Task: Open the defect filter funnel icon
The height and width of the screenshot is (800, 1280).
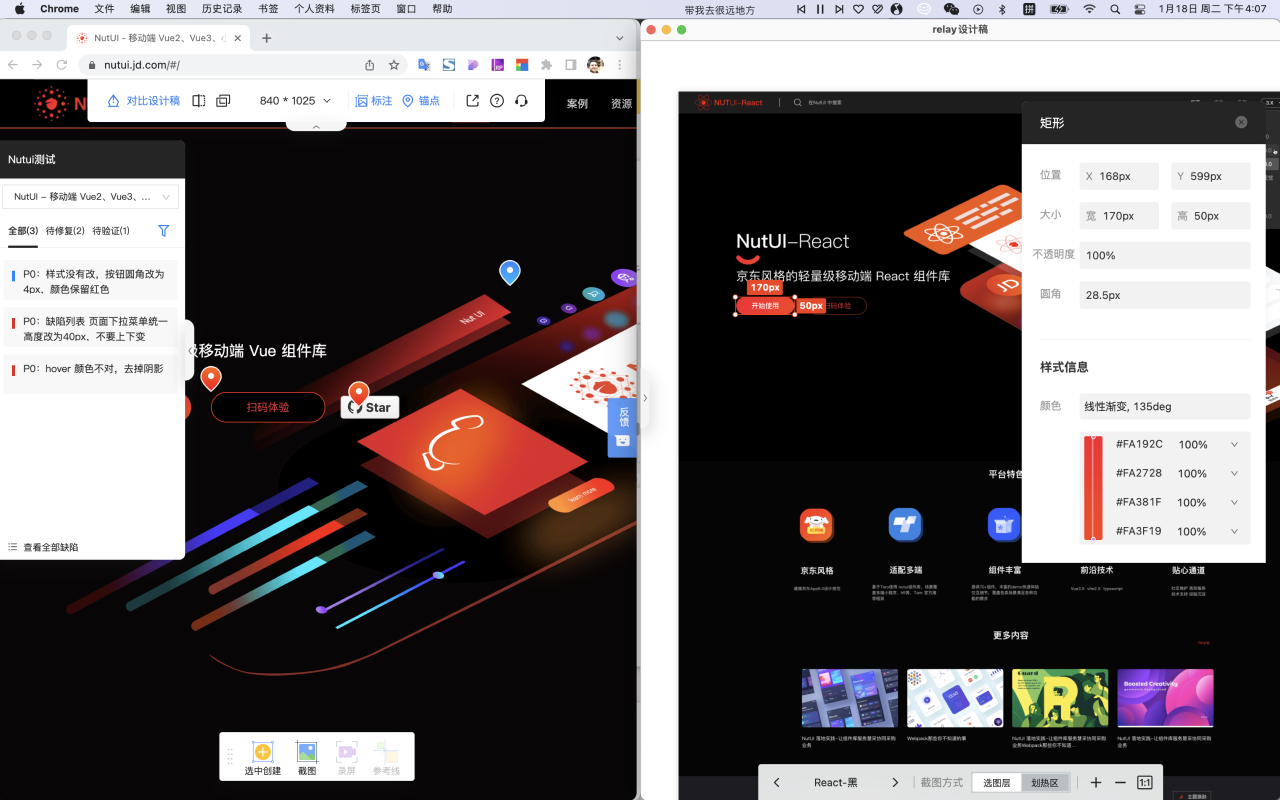Action: click(164, 231)
